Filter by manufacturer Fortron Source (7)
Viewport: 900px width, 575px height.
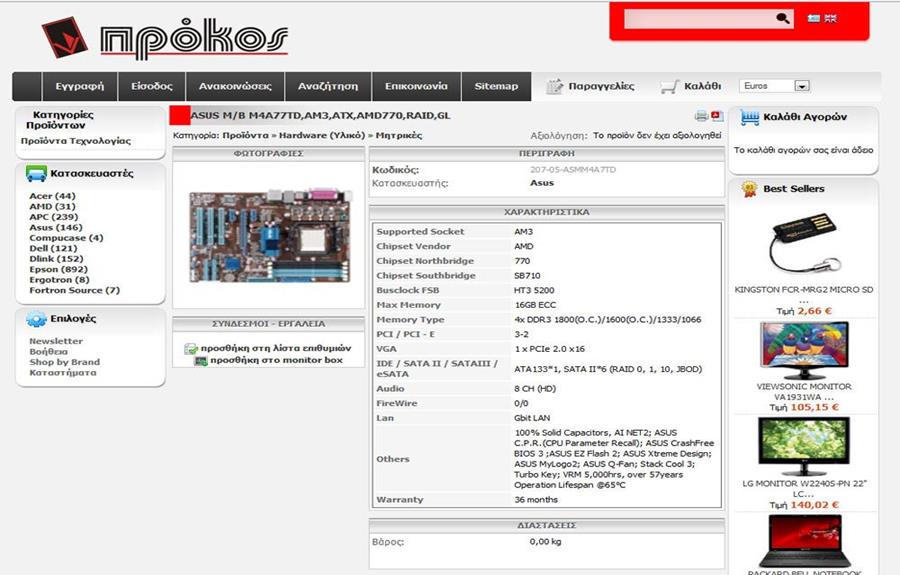(x=75, y=290)
